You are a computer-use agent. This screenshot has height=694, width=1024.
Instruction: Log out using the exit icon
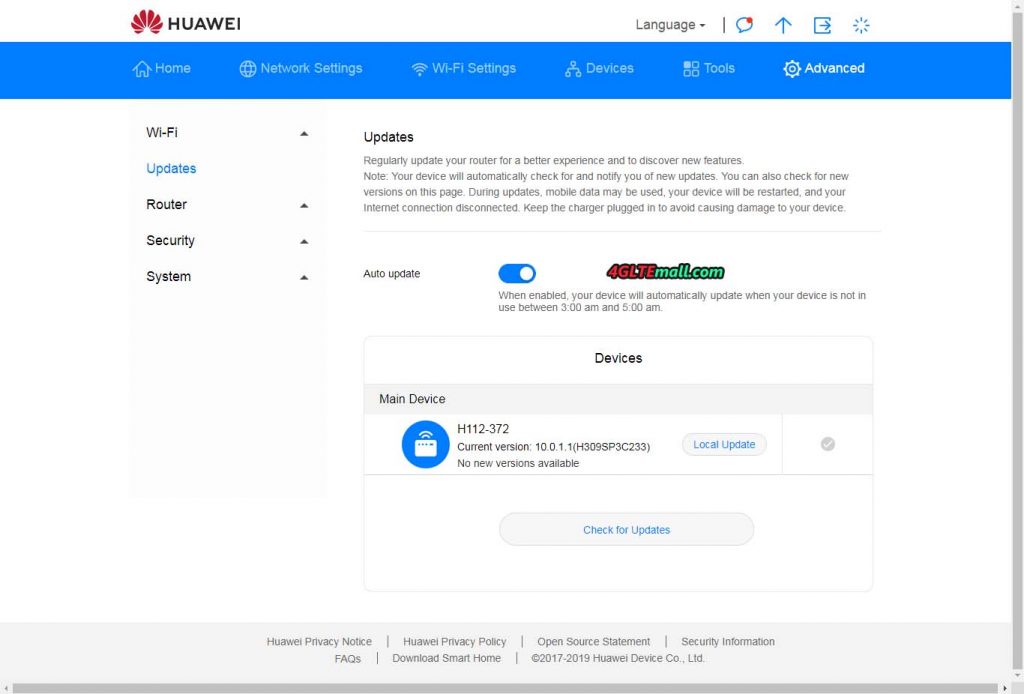[x=822, y=25]
